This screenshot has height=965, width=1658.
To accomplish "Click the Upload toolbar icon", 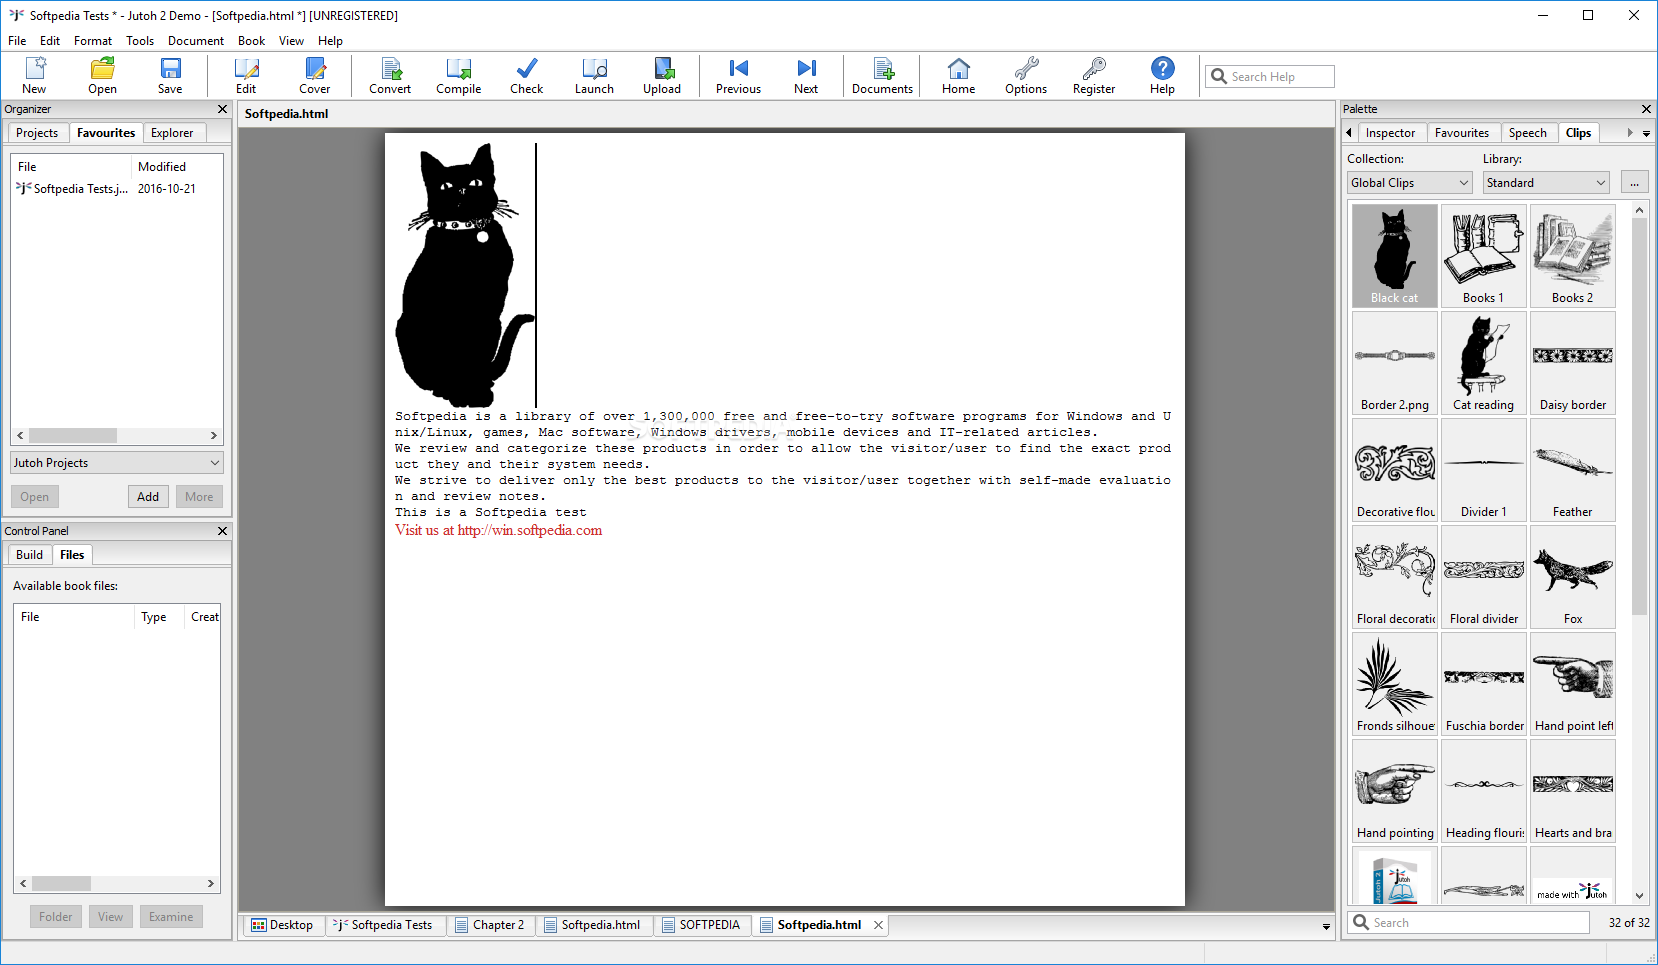I will (x=662, y=75).
